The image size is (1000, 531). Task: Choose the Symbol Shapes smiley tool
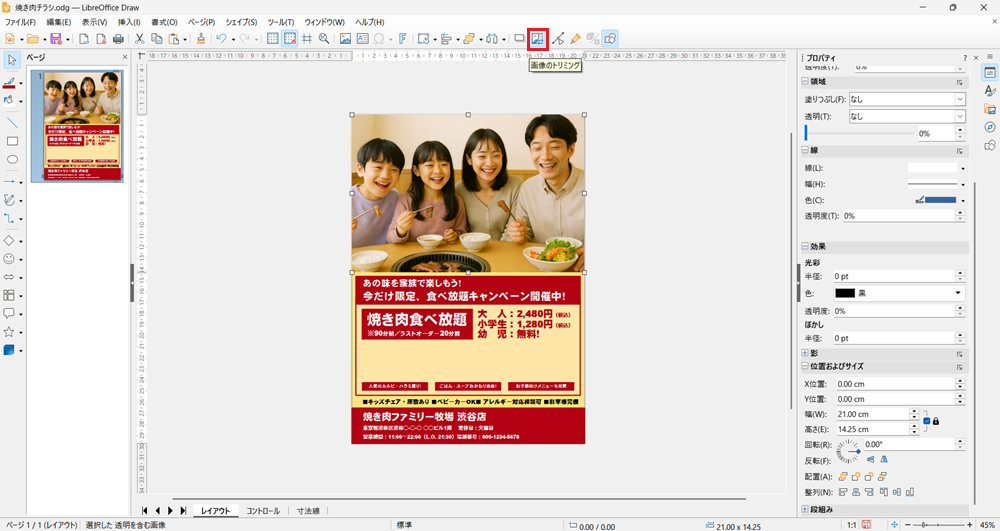[x=9, y=259]
